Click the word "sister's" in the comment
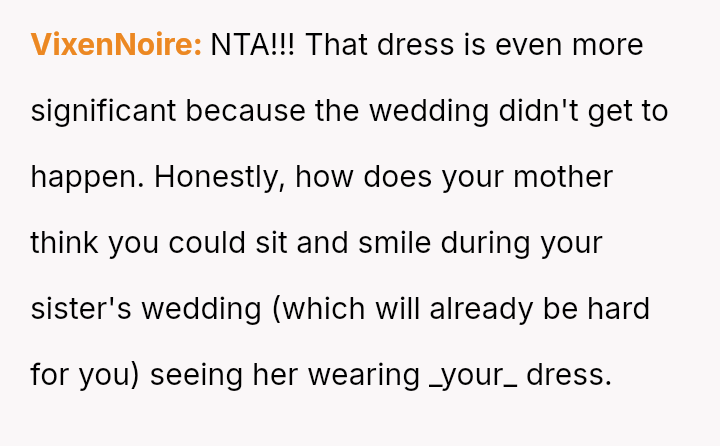 point(81,309)
